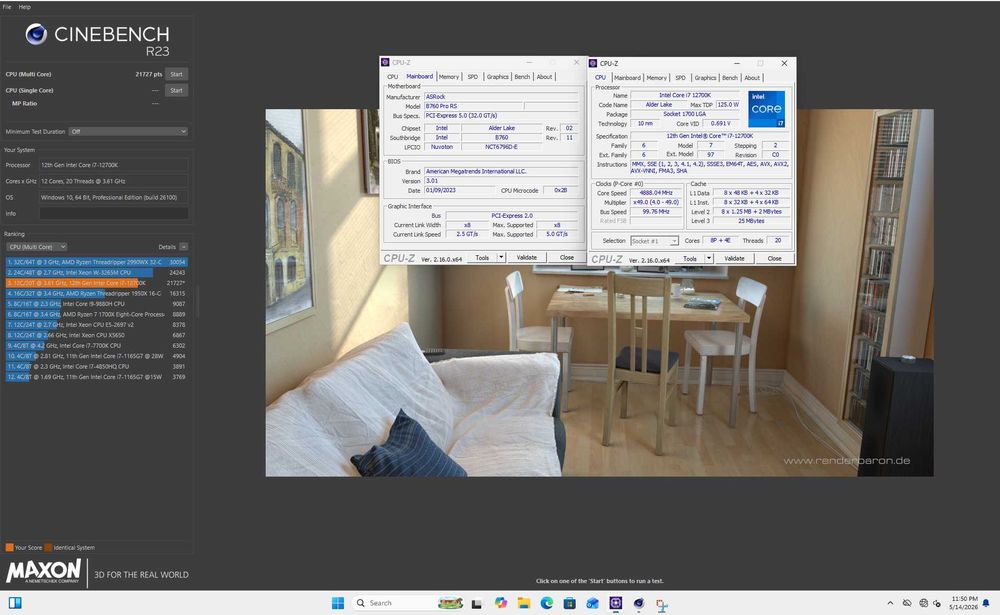The width and height of the screenshot is (1000, 615).
Task: Start the CPU (Single Core) test
Action: point(177,91)
